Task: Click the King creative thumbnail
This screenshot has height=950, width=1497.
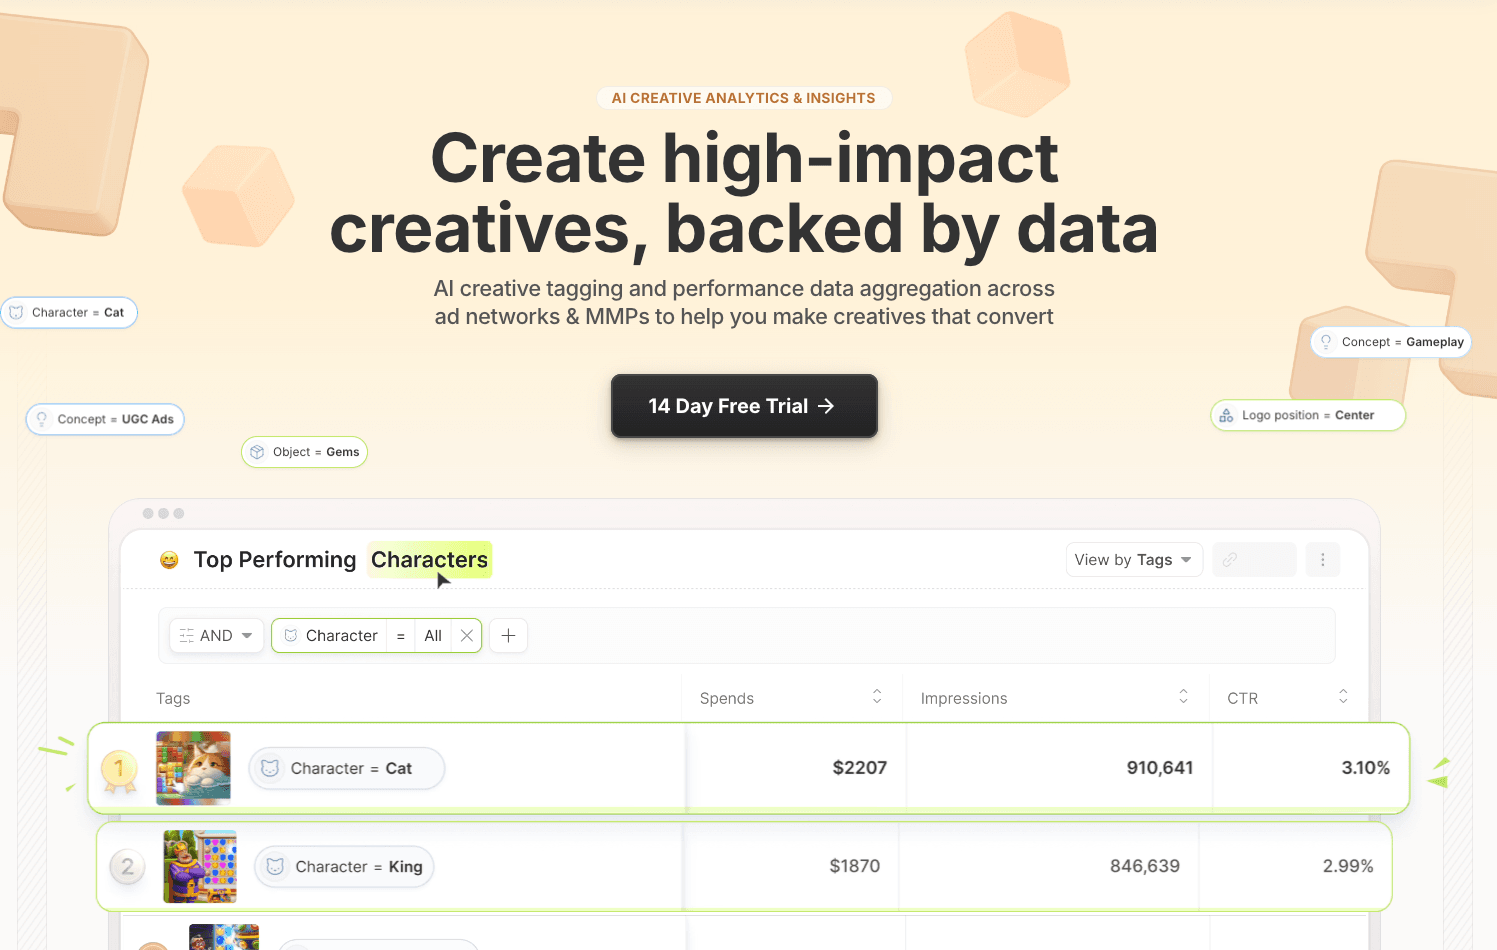Action: pyautogui.click(x=200, y=866)
